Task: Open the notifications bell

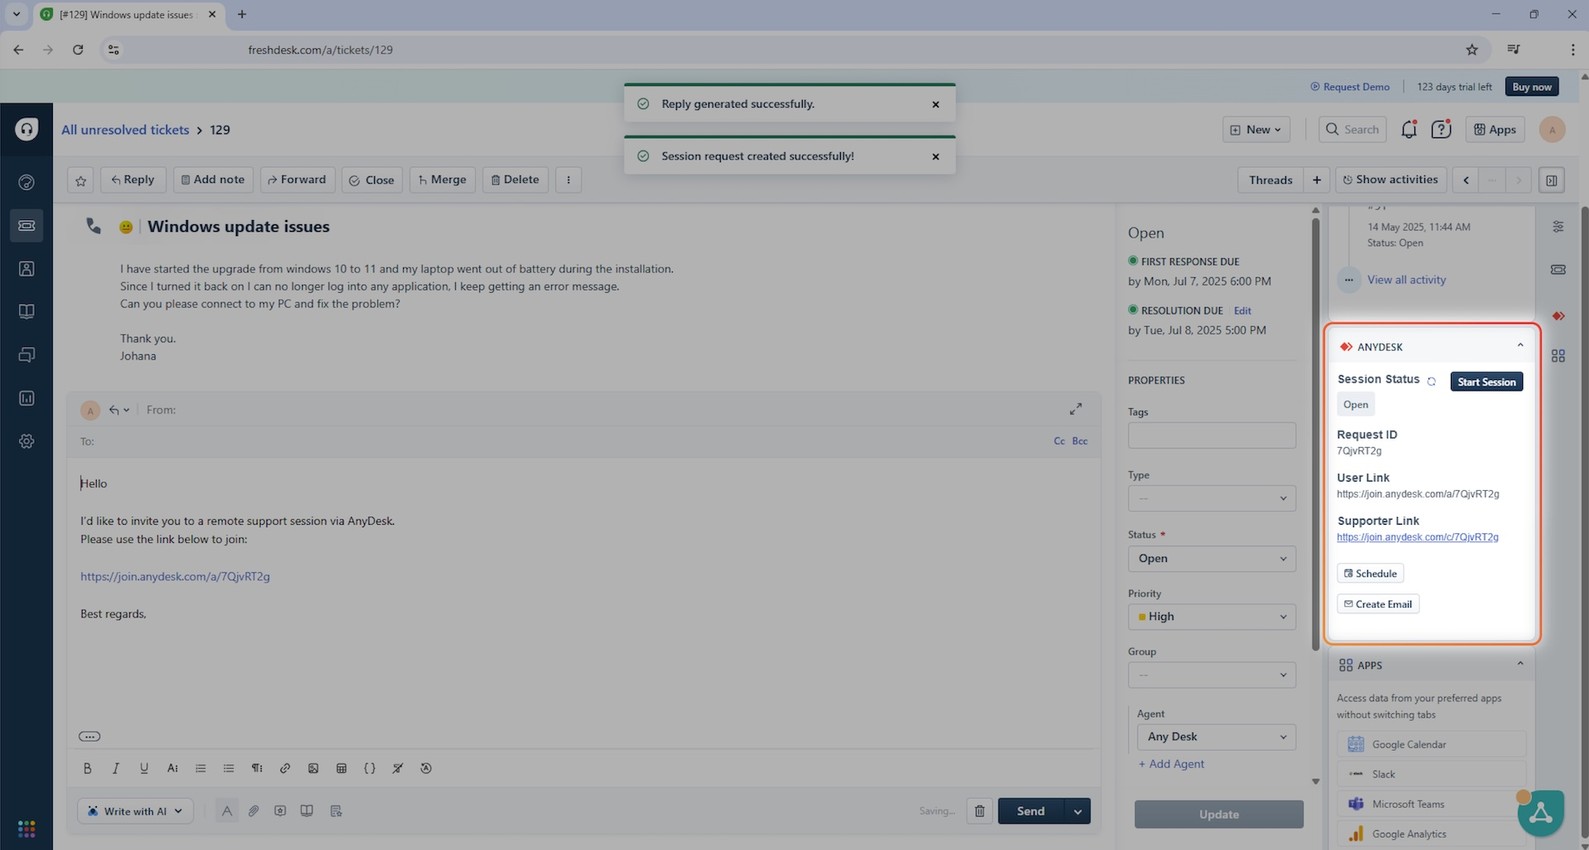Action: click(1409, 129)
